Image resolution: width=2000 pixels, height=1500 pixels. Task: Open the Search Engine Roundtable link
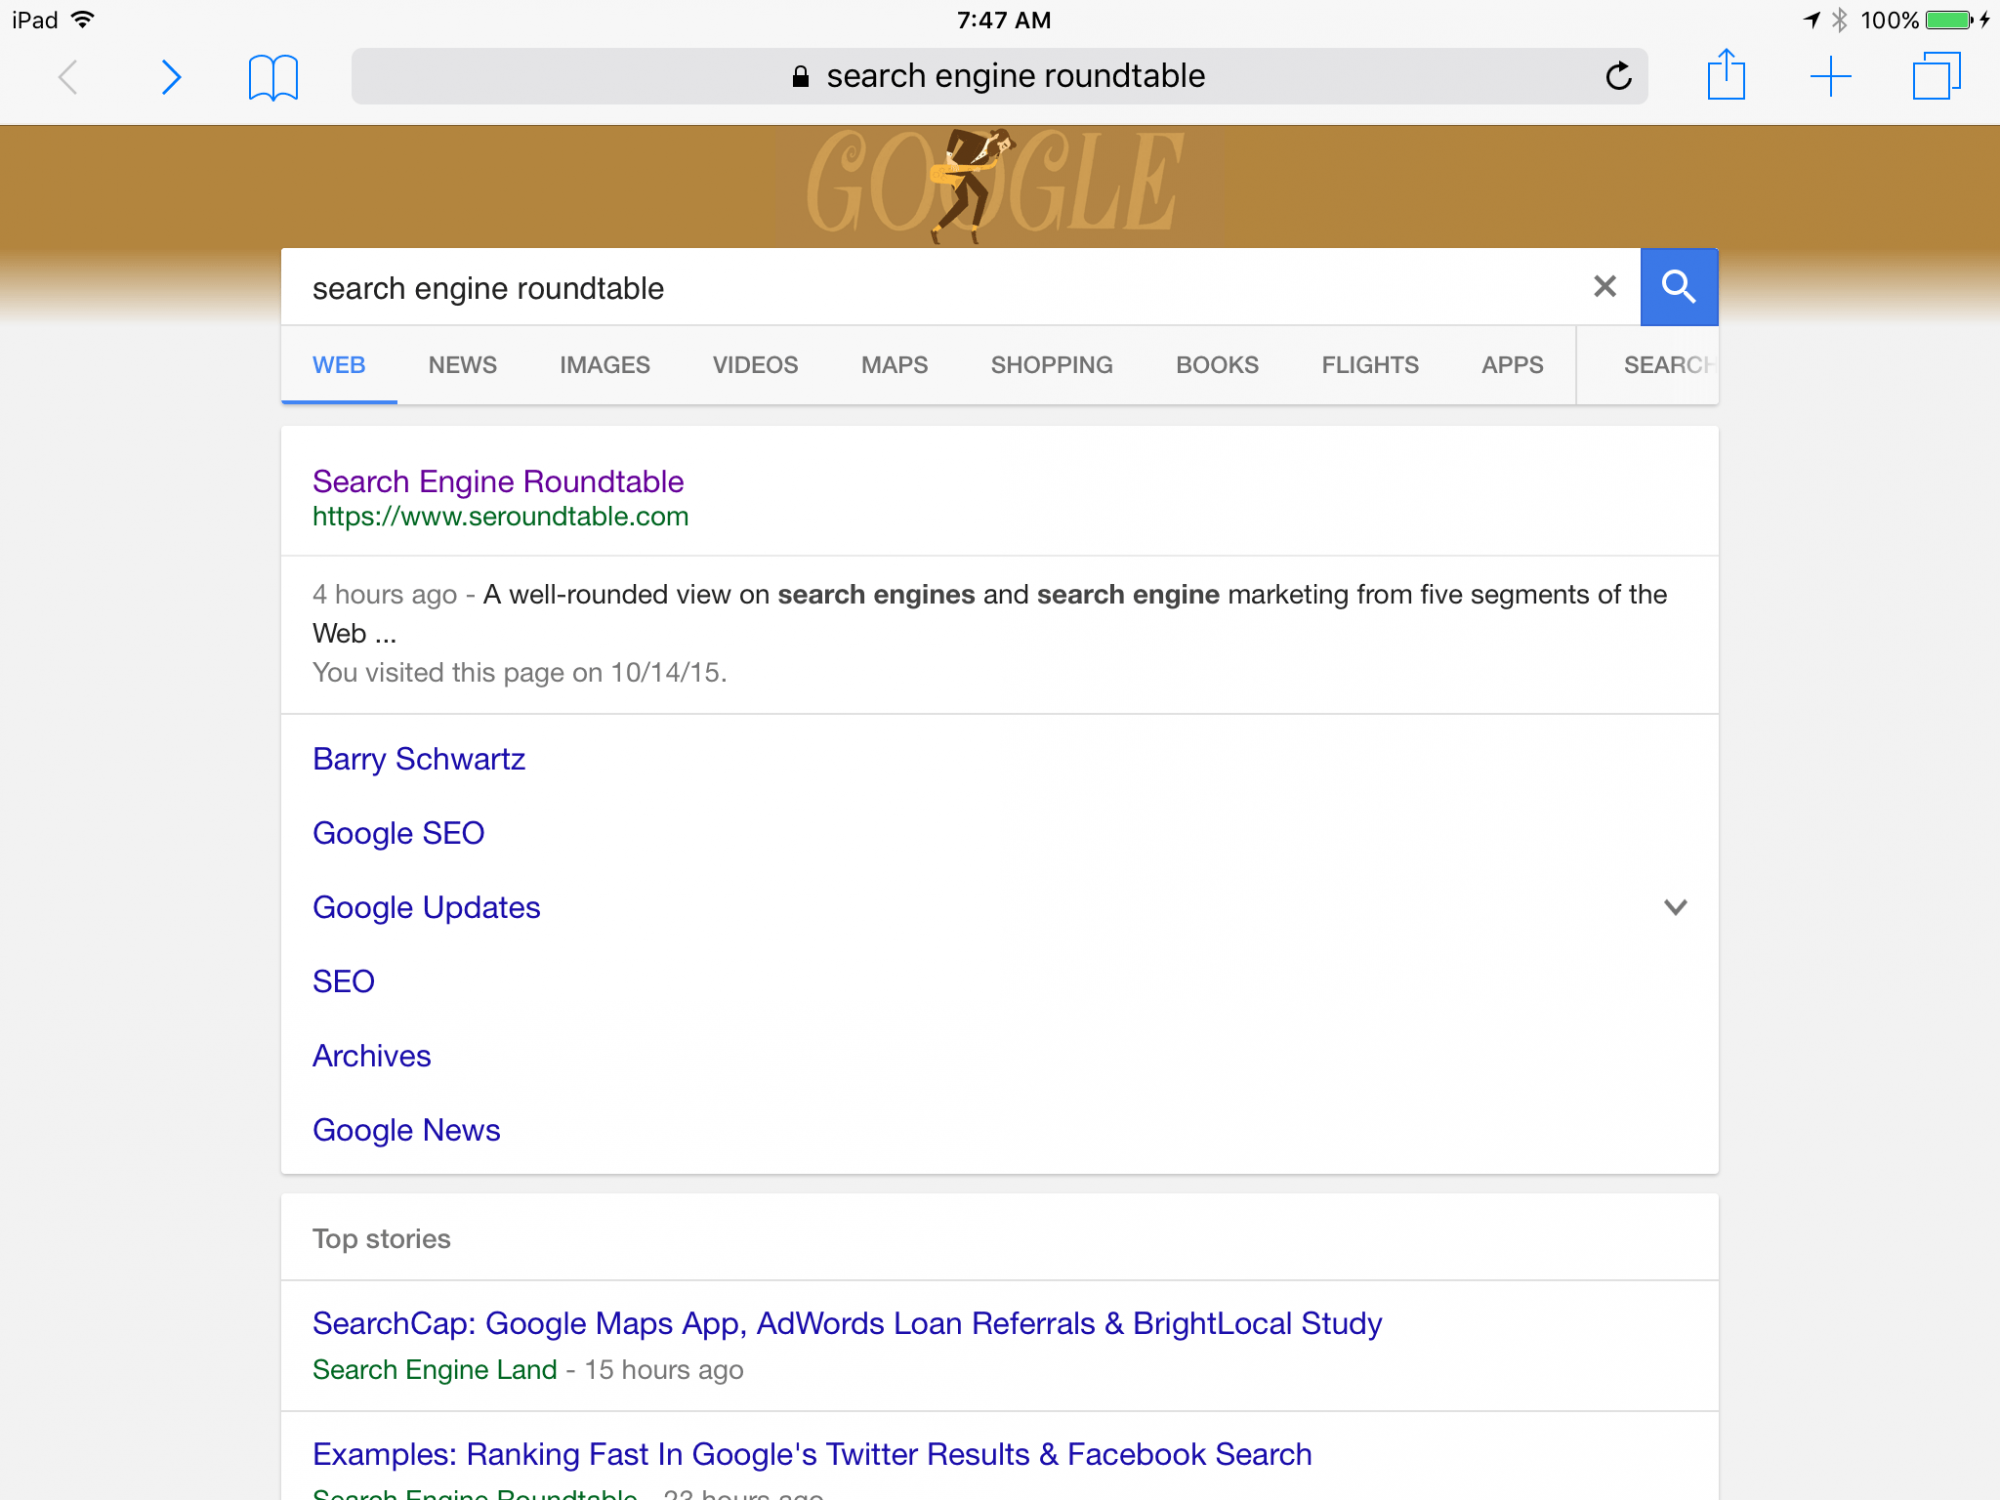(498, 481)
